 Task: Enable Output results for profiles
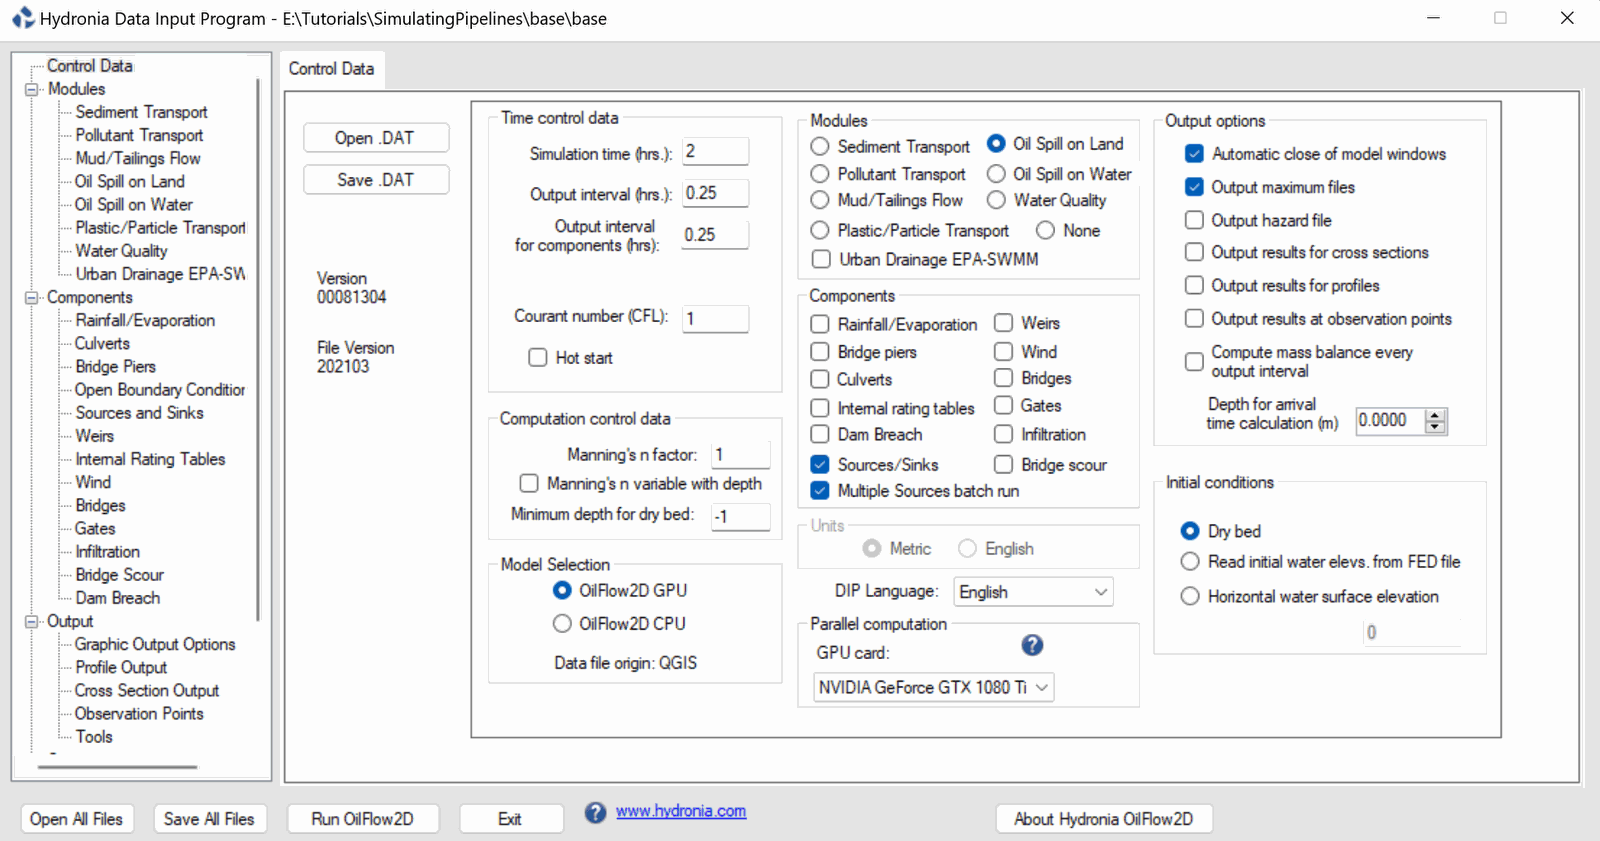[x=1194, y=285]
